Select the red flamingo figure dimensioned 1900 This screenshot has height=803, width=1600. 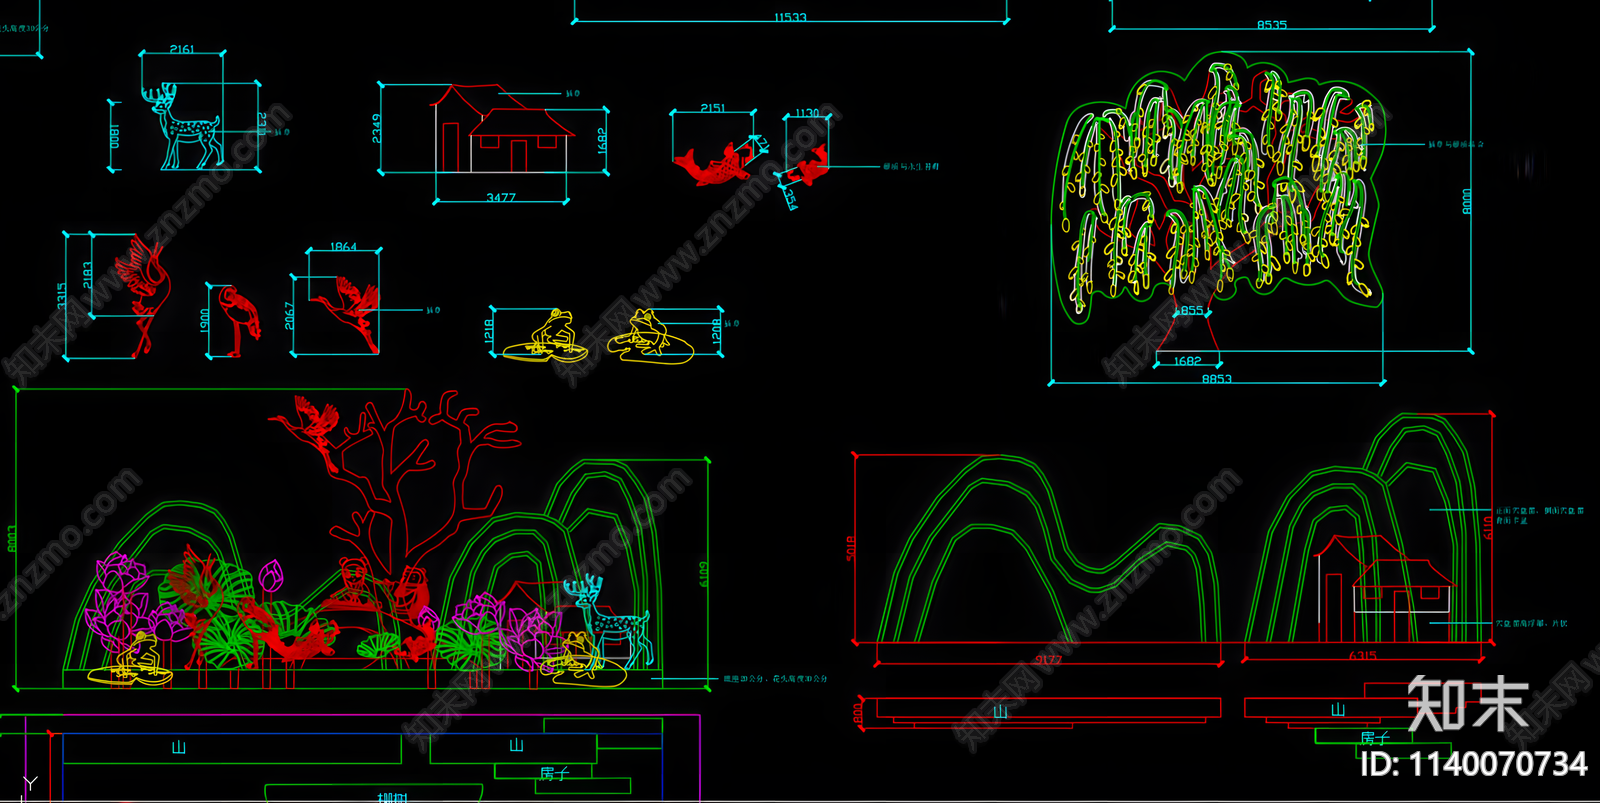(239, 320)
